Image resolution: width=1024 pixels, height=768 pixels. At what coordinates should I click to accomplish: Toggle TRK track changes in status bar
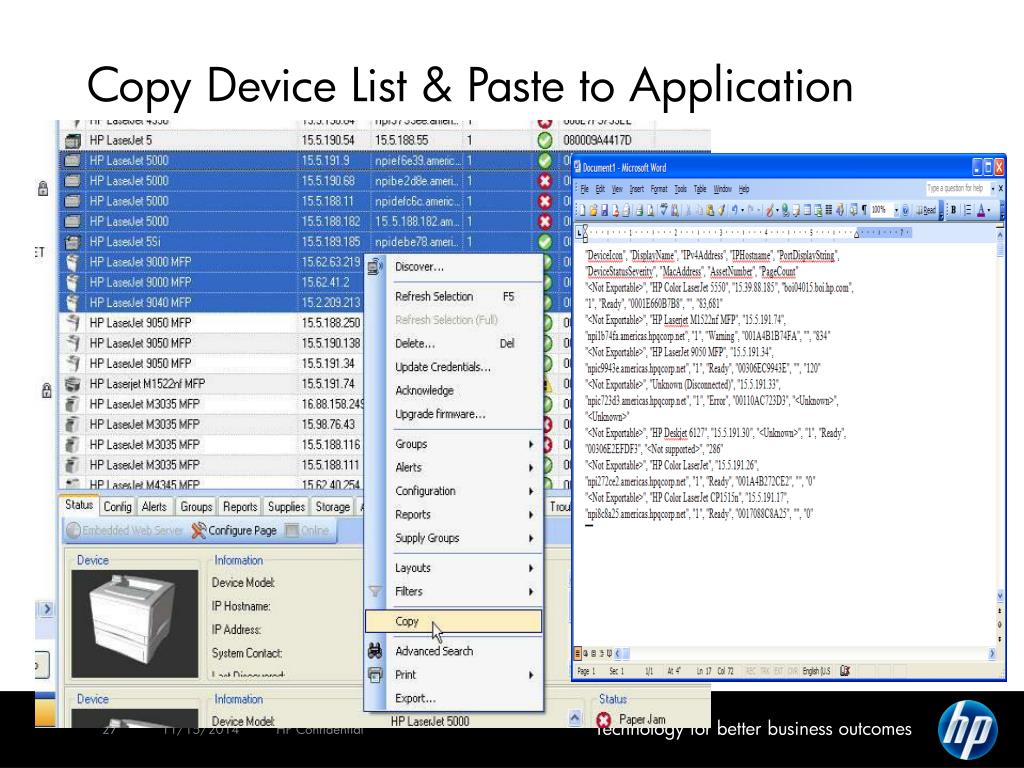tap(765, 671)
